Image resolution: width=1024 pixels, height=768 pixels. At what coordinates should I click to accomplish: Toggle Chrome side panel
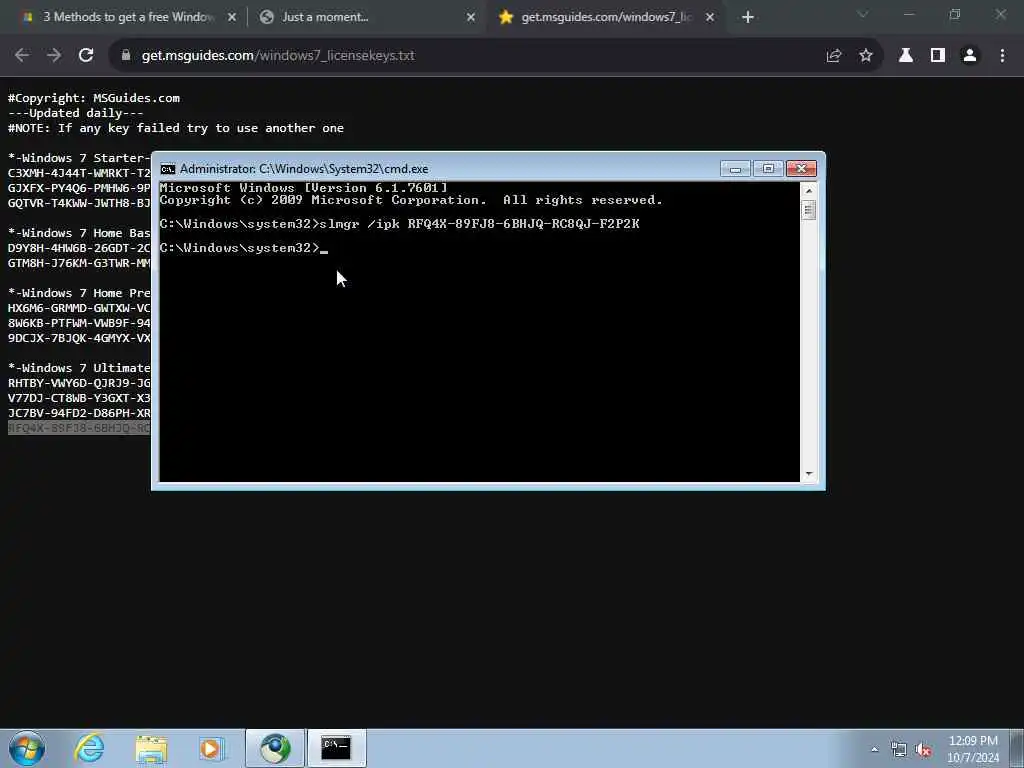938,56
